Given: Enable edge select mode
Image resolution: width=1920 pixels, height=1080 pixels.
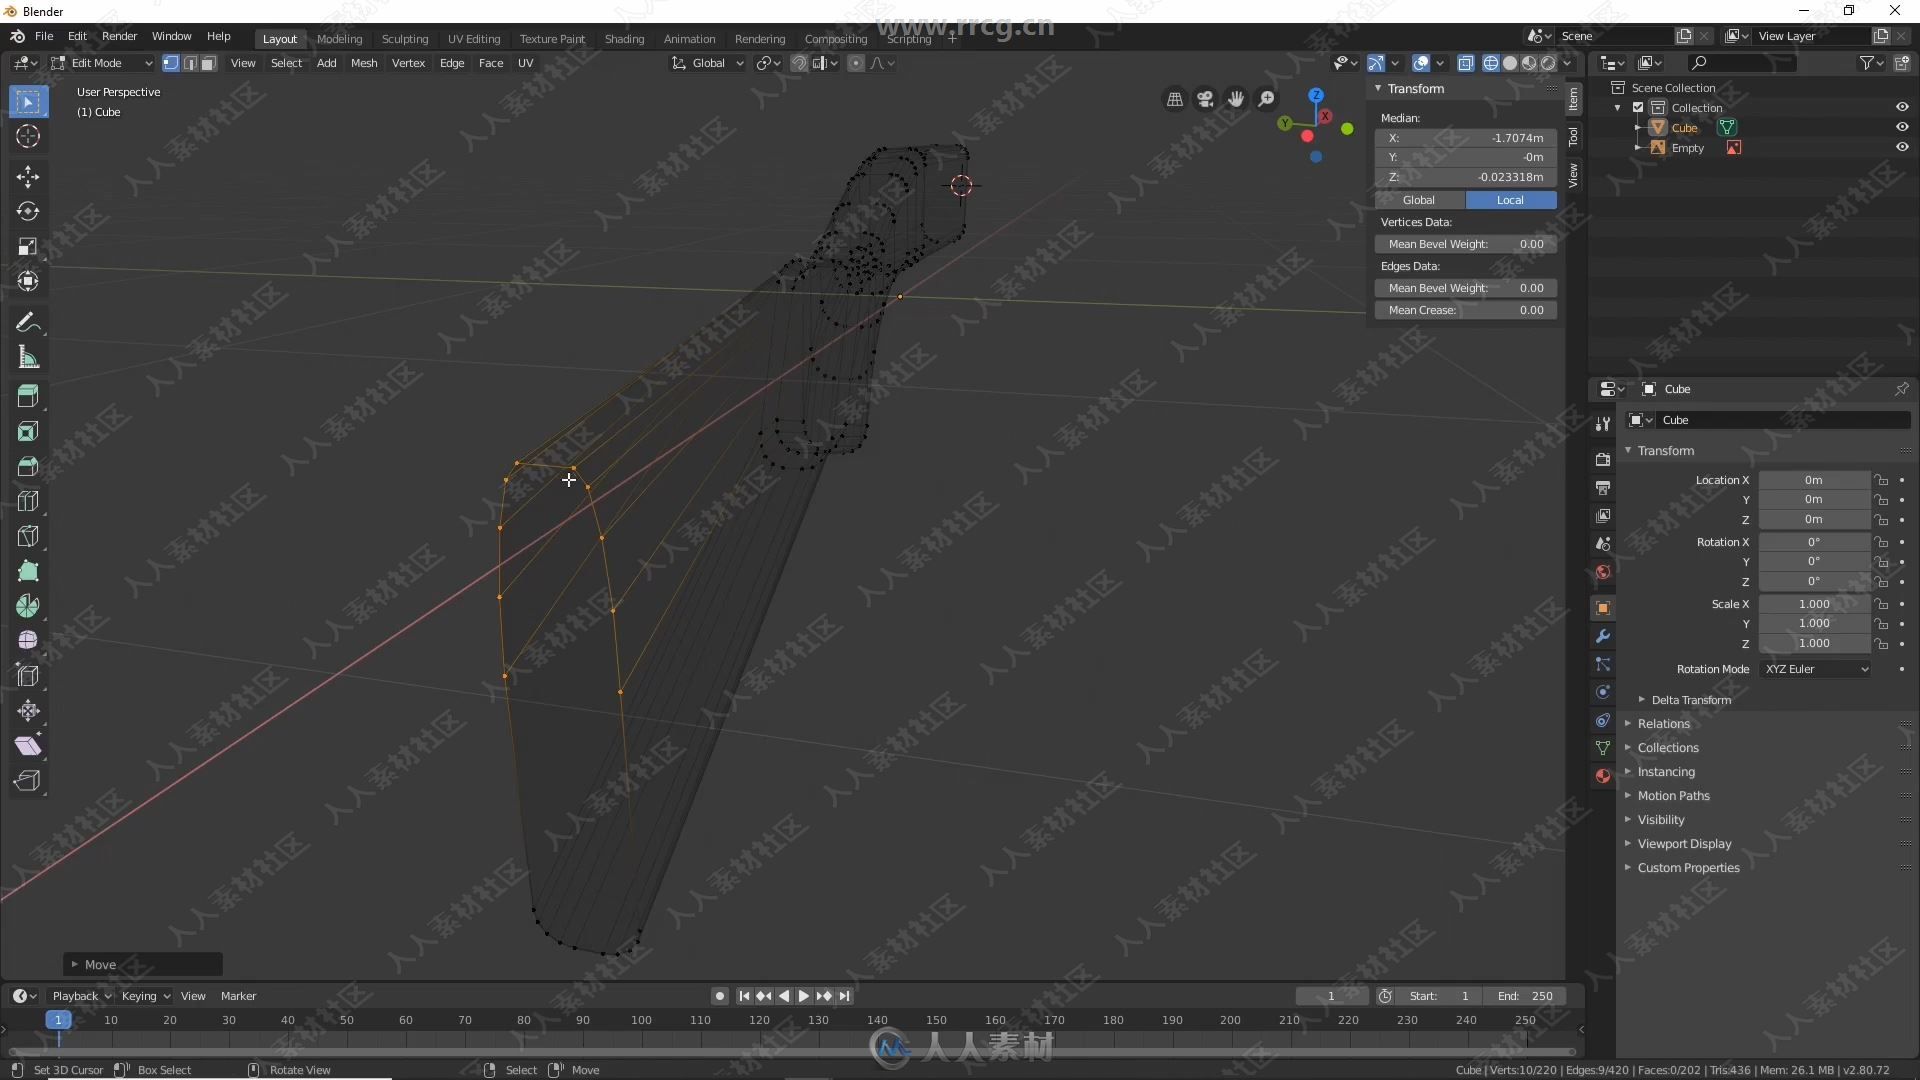Looking at the screenshot, I should (190, 63).
